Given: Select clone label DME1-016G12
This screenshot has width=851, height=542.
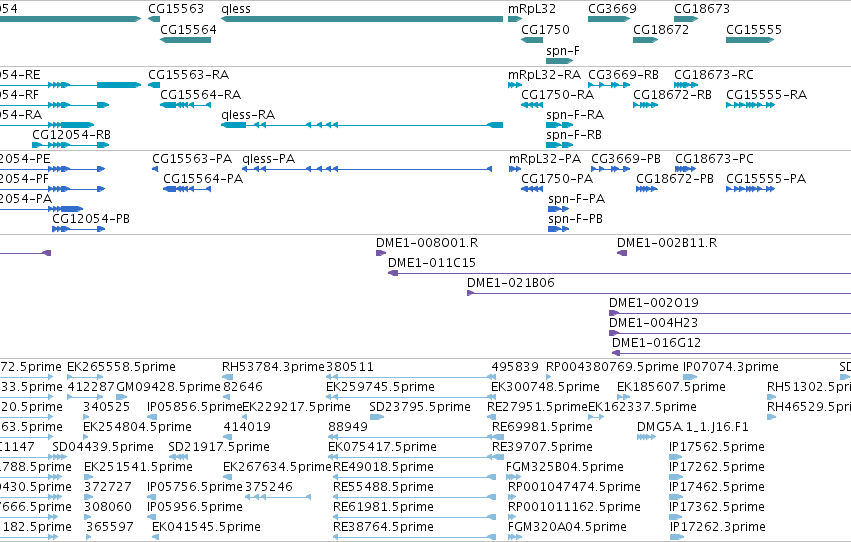Looking at the screenshot, I should tap(656, 343).
